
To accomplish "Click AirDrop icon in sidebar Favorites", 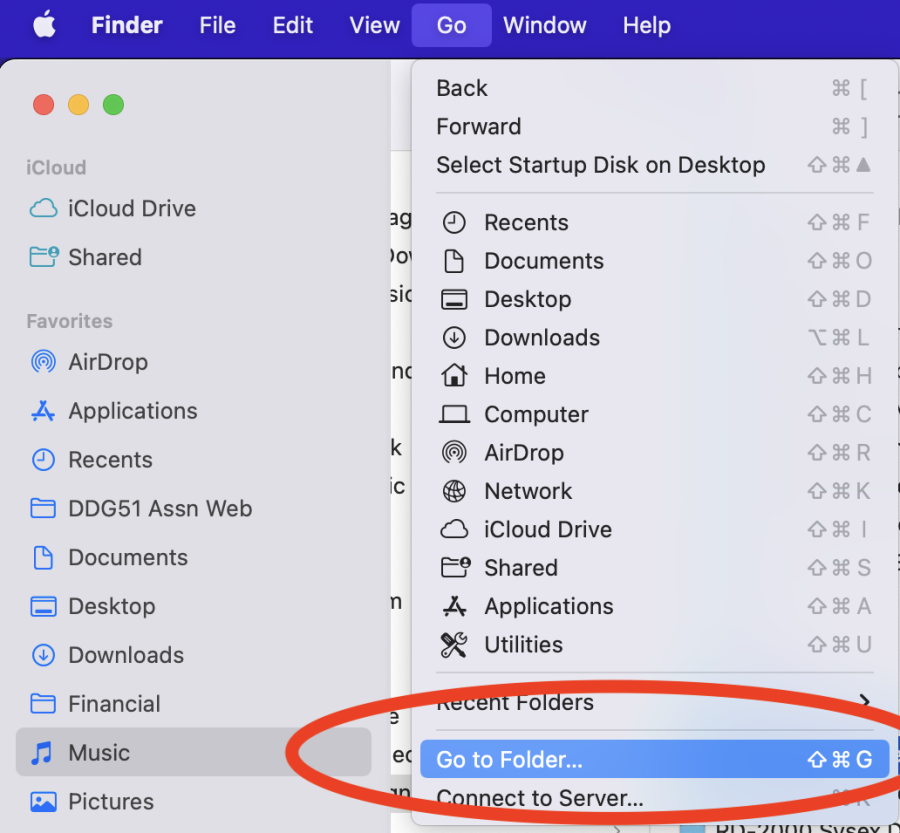I will coord(44,362).
